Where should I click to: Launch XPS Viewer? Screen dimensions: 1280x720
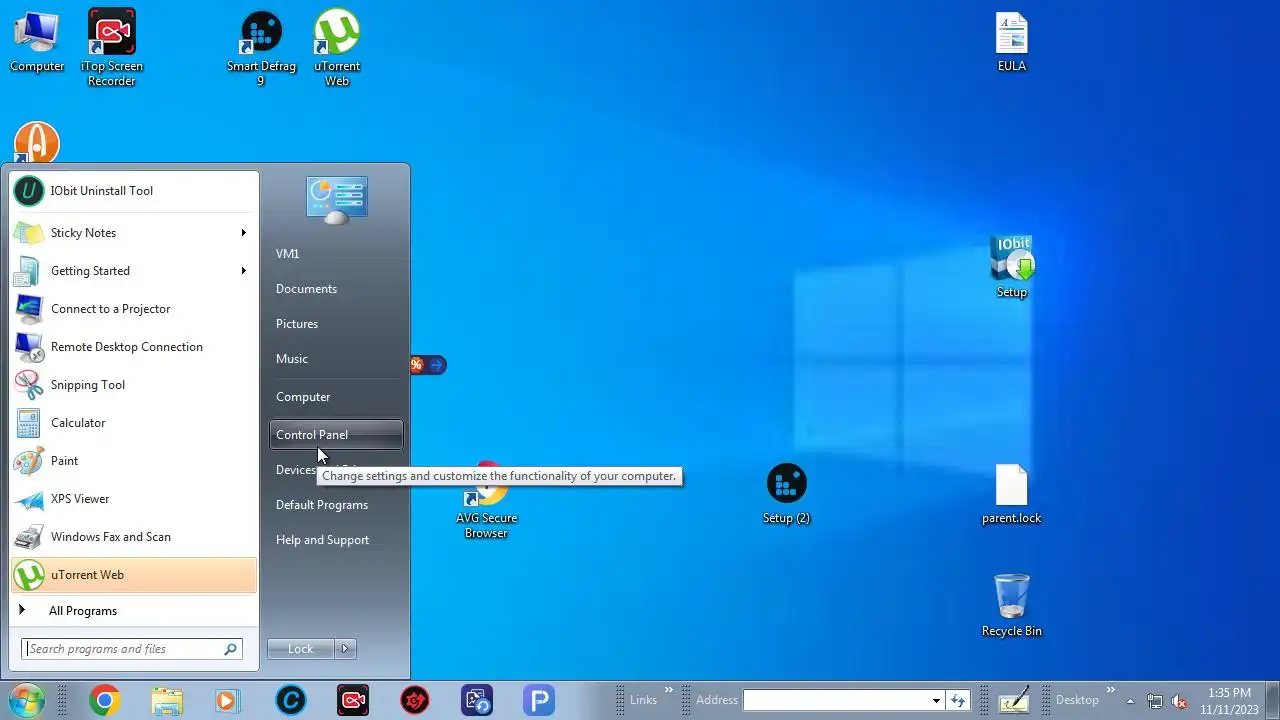tap(134, 499)
